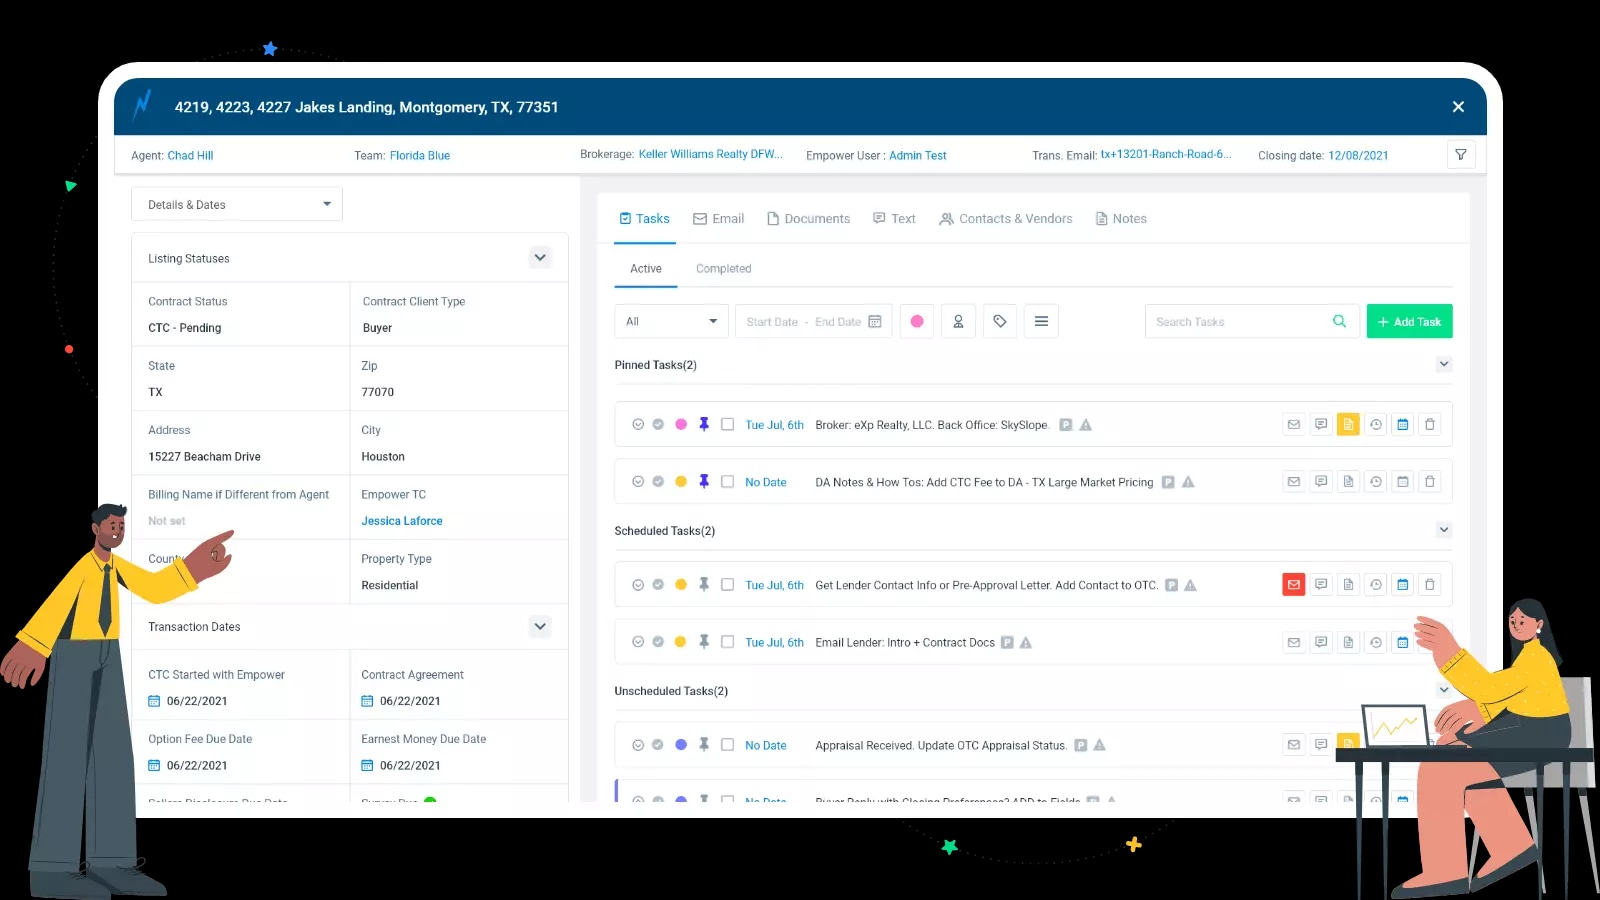The image size is (1600, 900).
Task: Open the filter funnel icon near Closing date
Action: pos(1461,155)
